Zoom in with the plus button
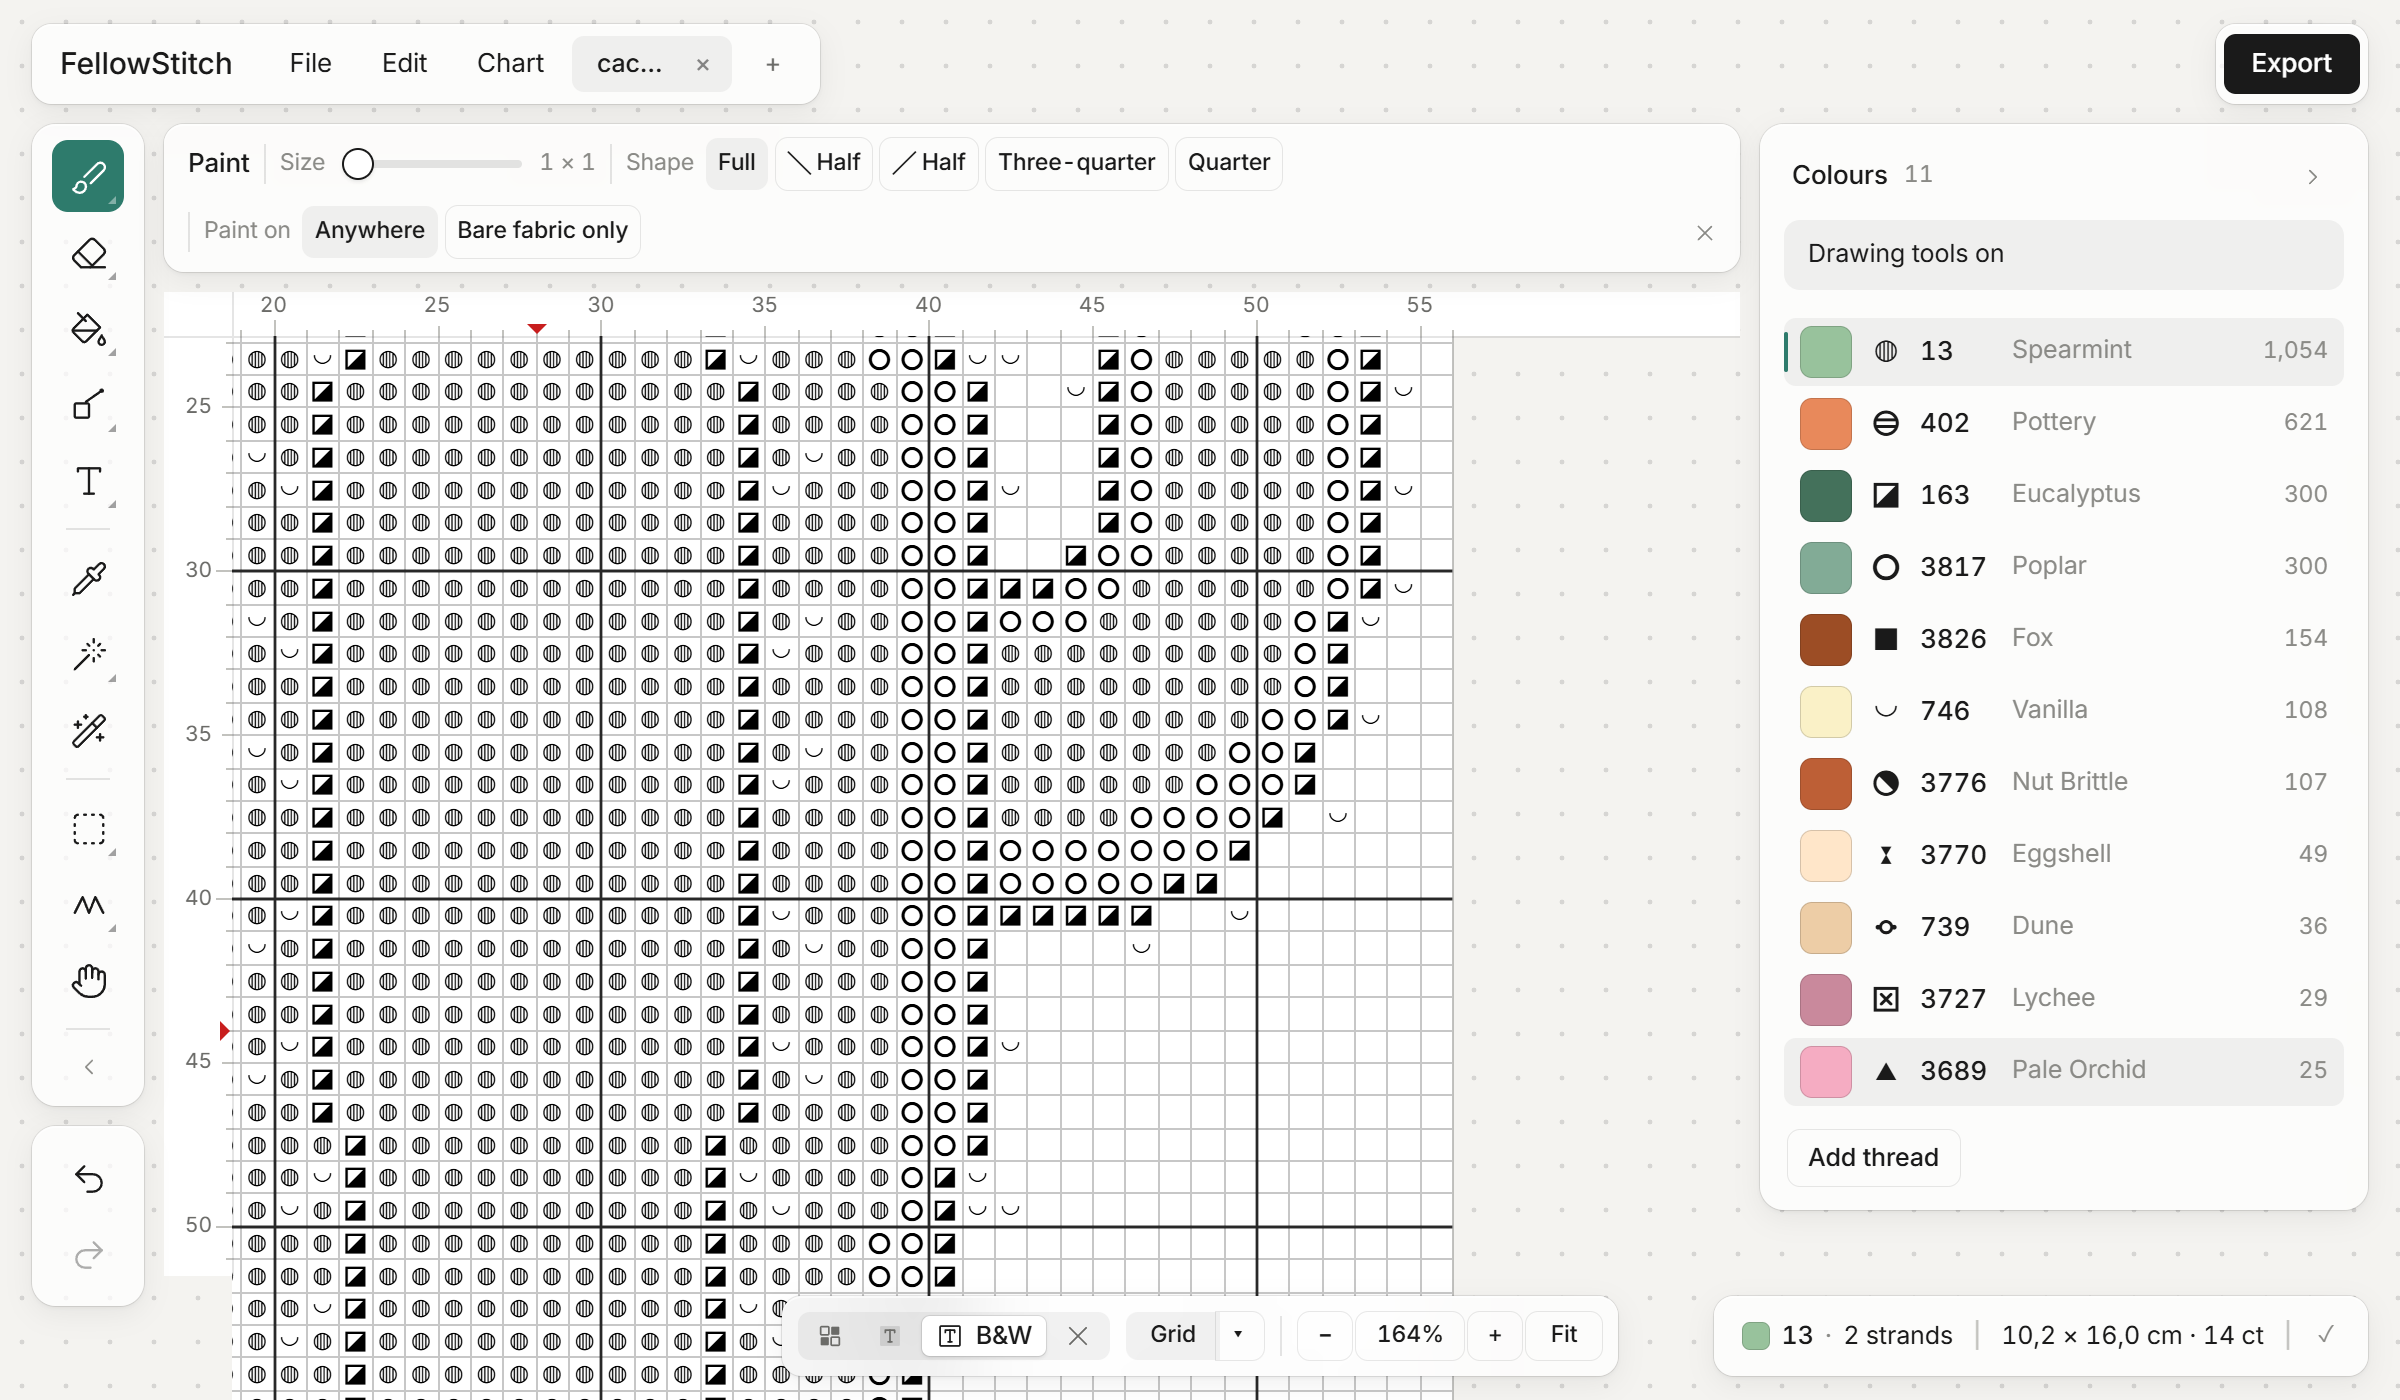Screen dimensions: 2400x1400 [x=1494, y=1335]
